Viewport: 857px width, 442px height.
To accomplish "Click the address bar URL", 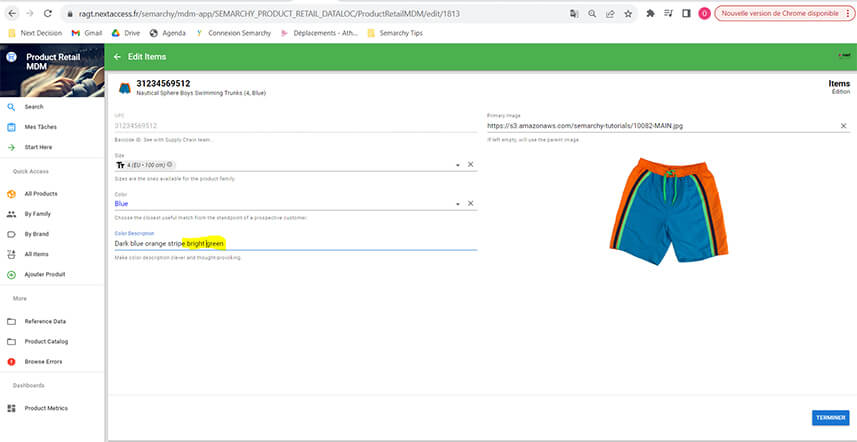I will point(269,14).
